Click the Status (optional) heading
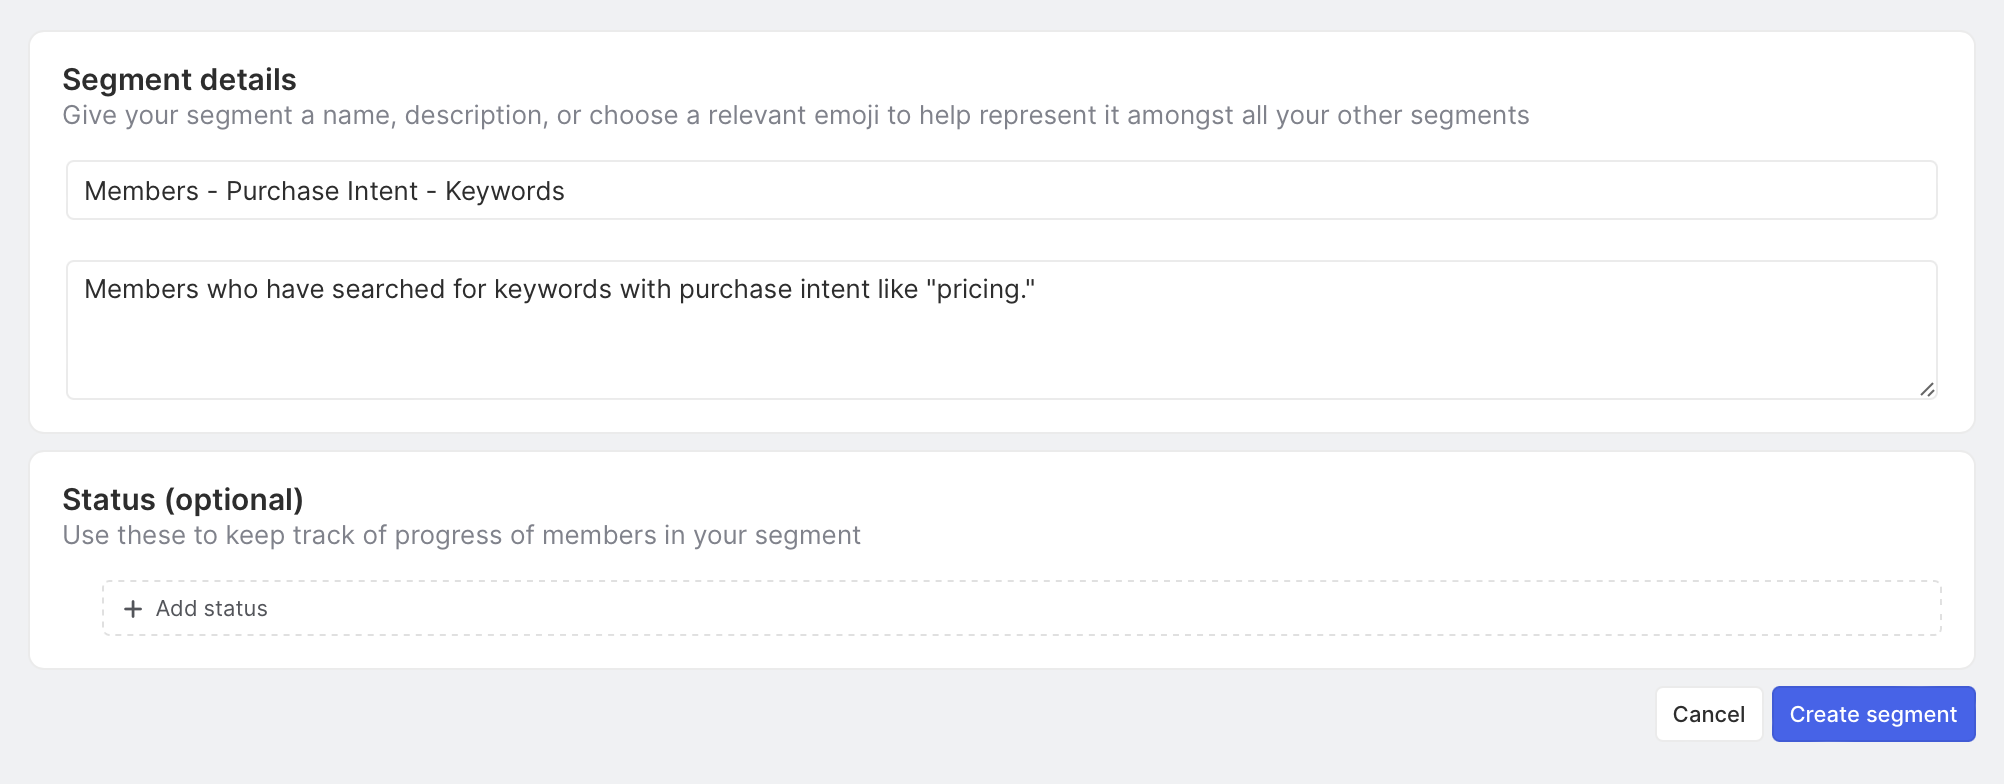 pyautogui.click(x=183, y=500)
